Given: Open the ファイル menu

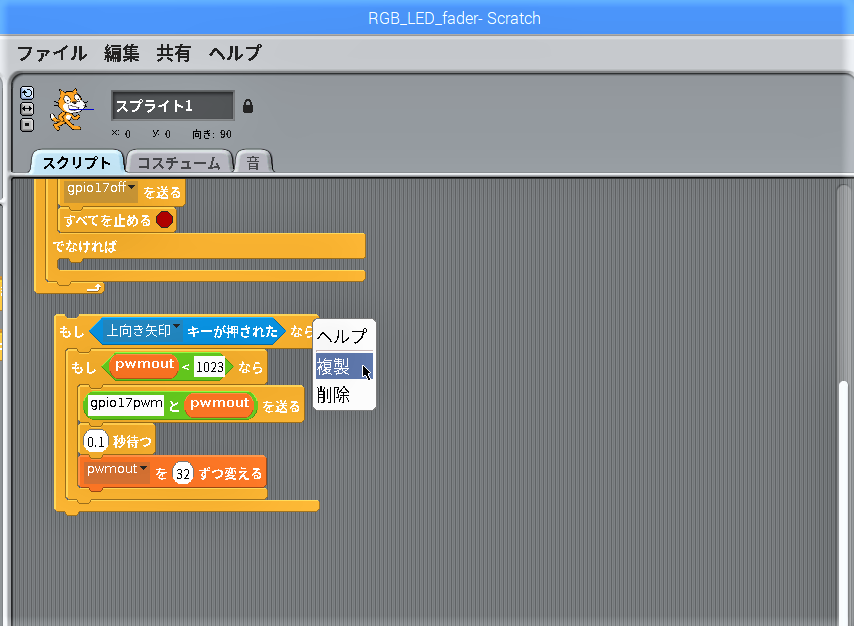Looking at the screenshot, I should click(x=52, y=53).
